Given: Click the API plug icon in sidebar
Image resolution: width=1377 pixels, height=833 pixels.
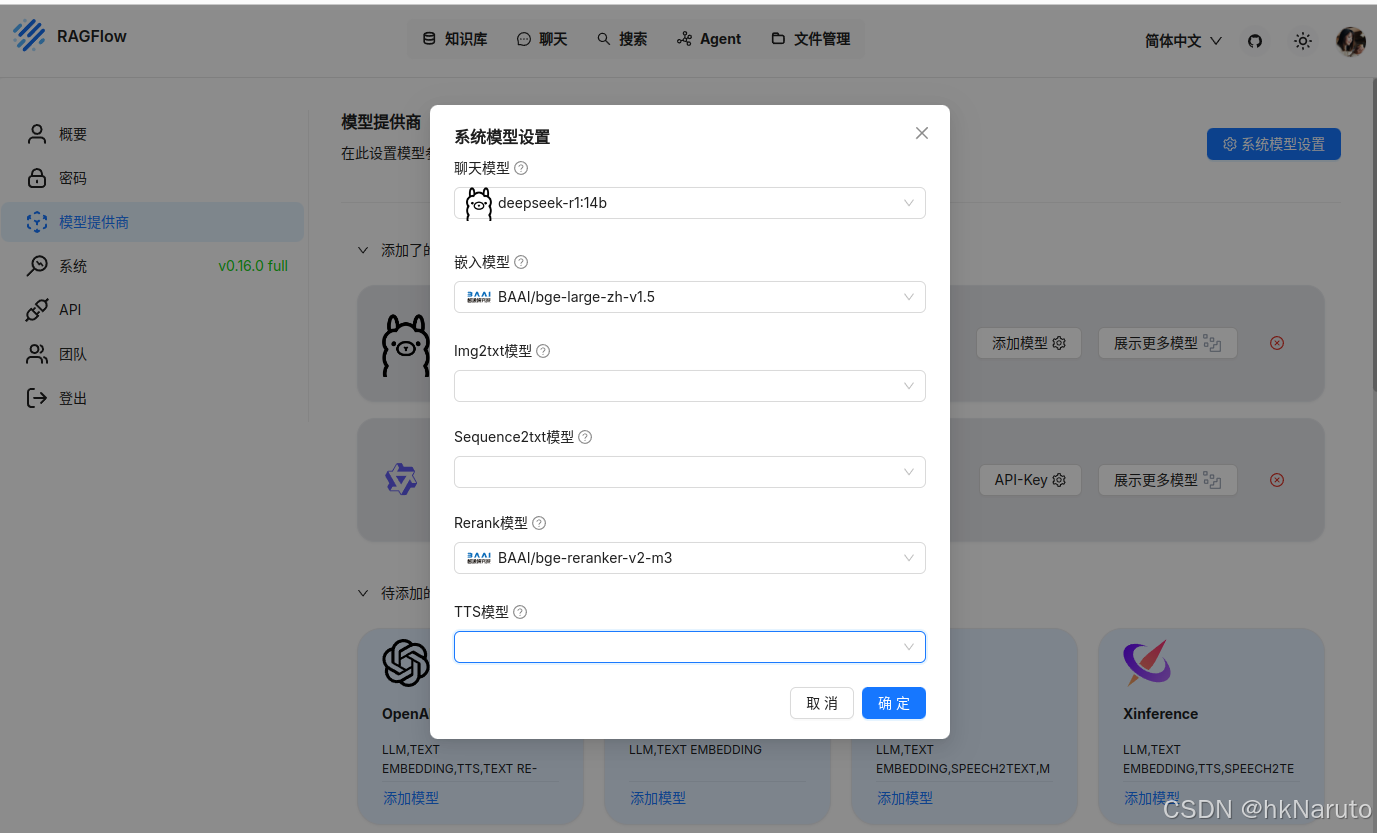Looking at the screenshot, I should coord(37,310).
